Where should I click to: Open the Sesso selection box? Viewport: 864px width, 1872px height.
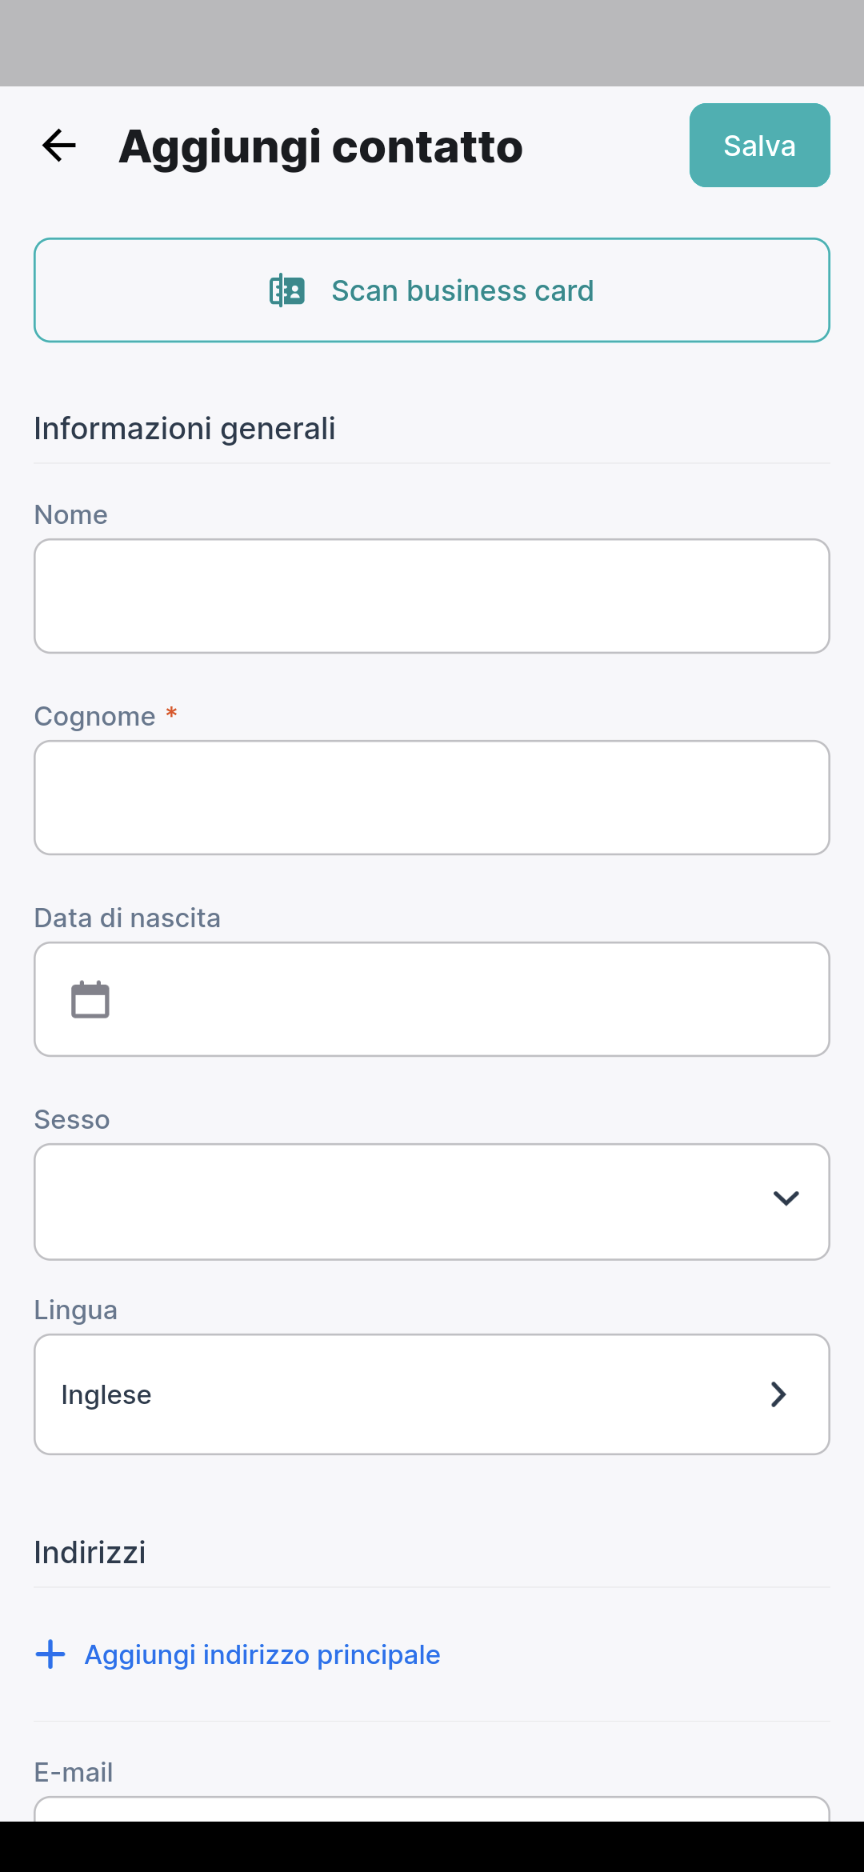click(x=432, y=1202)
